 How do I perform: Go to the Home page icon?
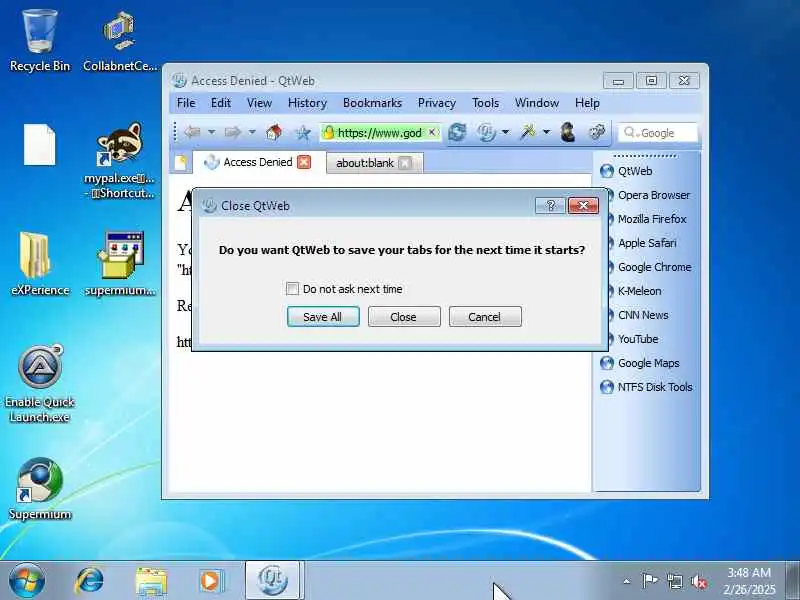(274, 133)
